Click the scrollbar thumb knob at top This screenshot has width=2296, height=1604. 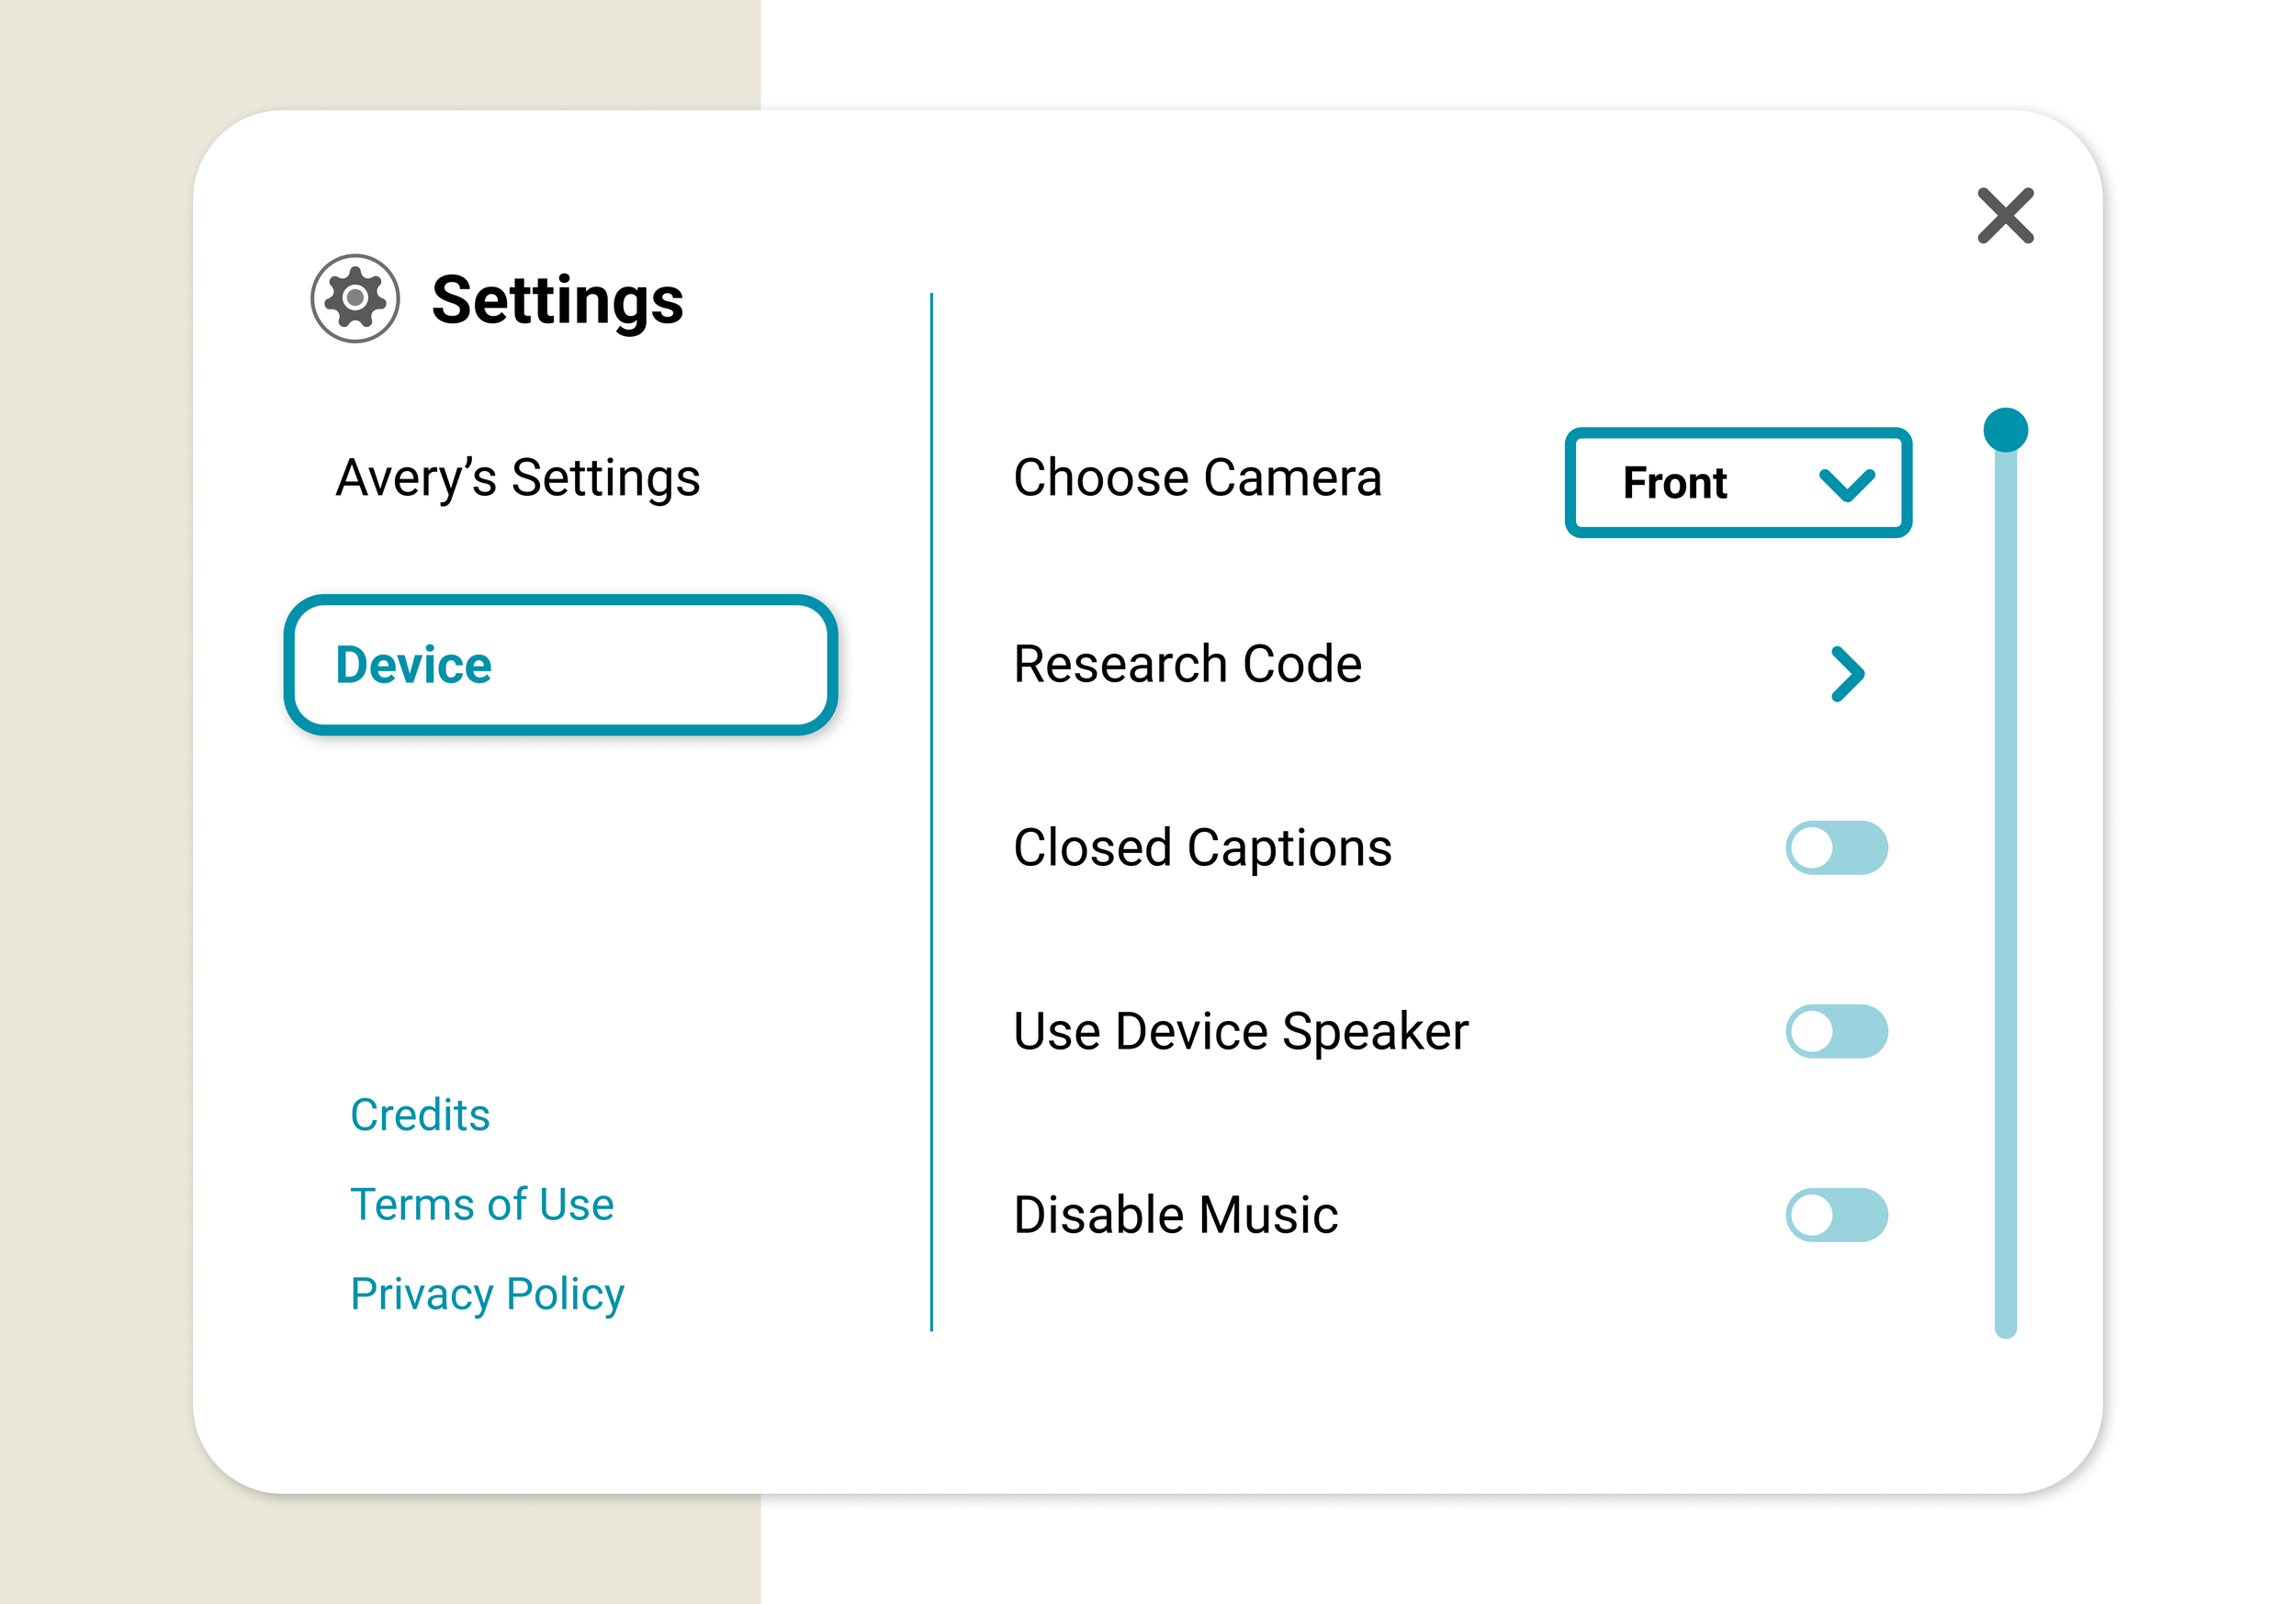point(2005,430)
